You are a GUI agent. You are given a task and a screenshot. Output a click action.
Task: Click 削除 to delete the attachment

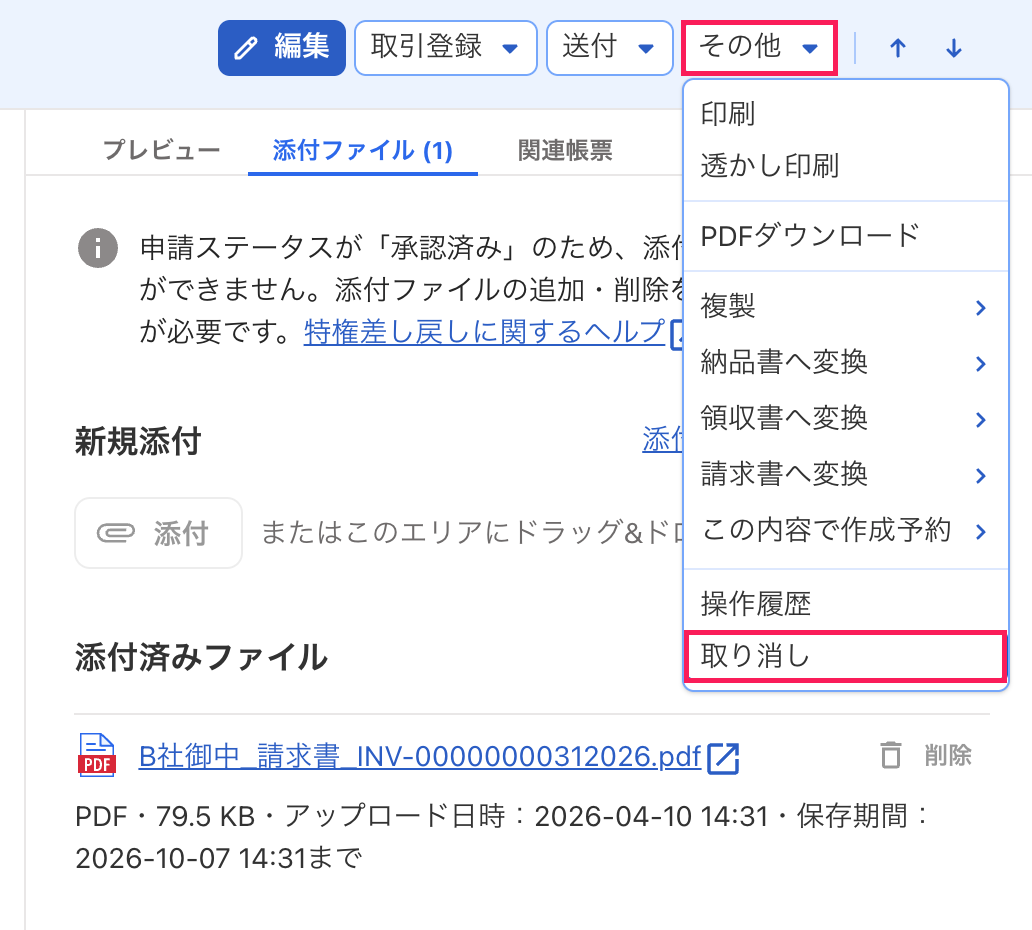point(925,755)
